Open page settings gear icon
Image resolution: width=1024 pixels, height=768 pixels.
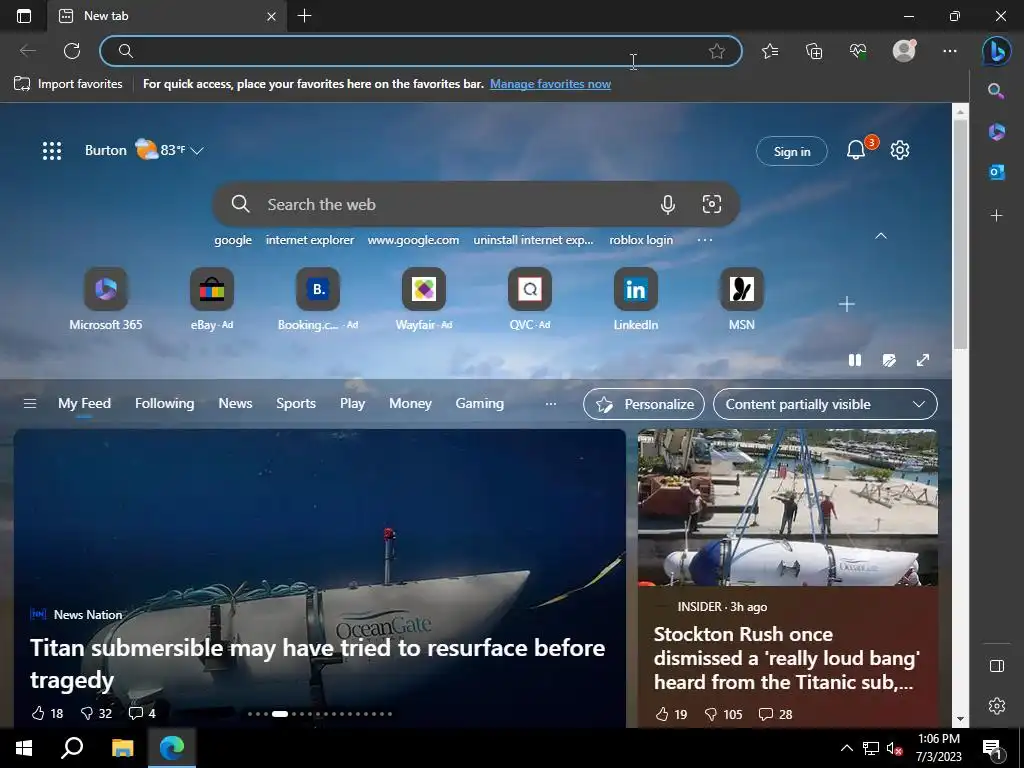pos(900,150)
